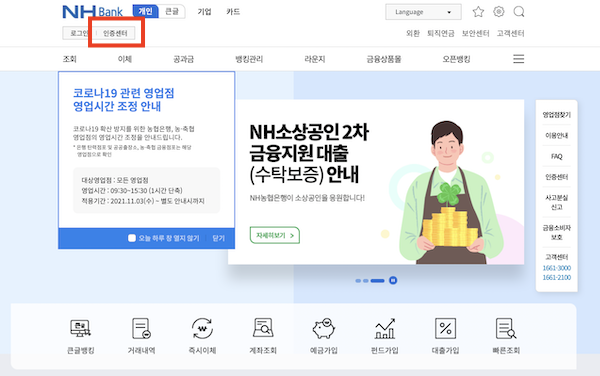Open 조회 menu

tap(70, 59)
